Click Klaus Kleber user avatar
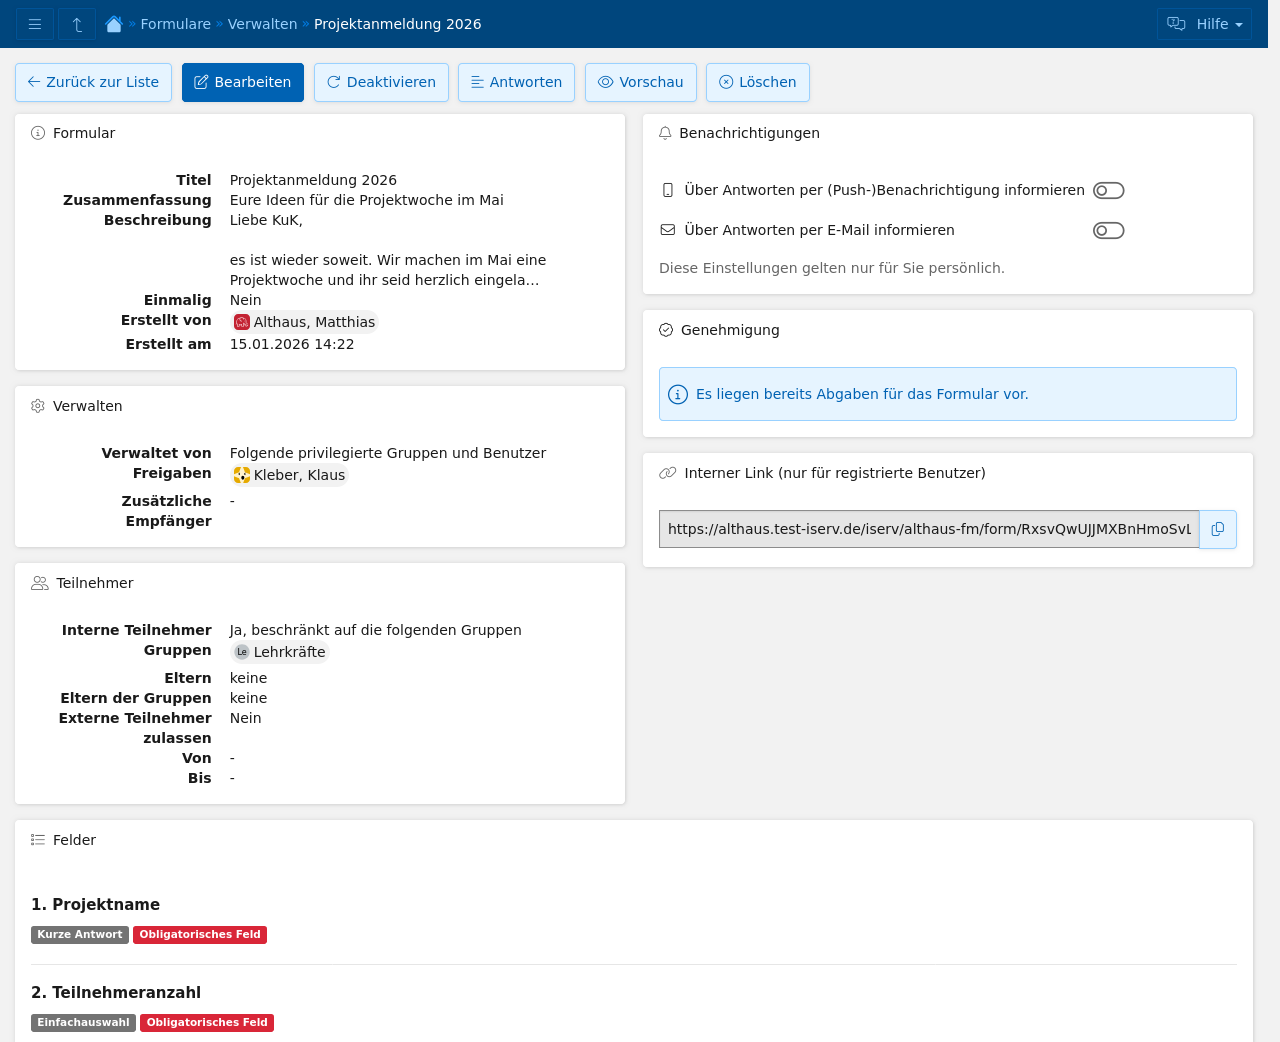The height and width of the screenshot is (1042, 1280). (x=242, y=475)
